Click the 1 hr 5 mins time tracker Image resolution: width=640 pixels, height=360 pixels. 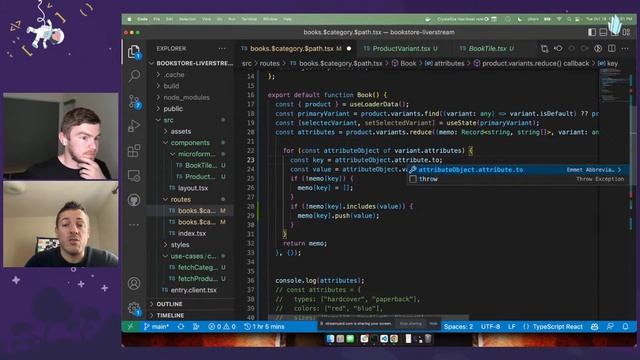(x=264, y=327)
